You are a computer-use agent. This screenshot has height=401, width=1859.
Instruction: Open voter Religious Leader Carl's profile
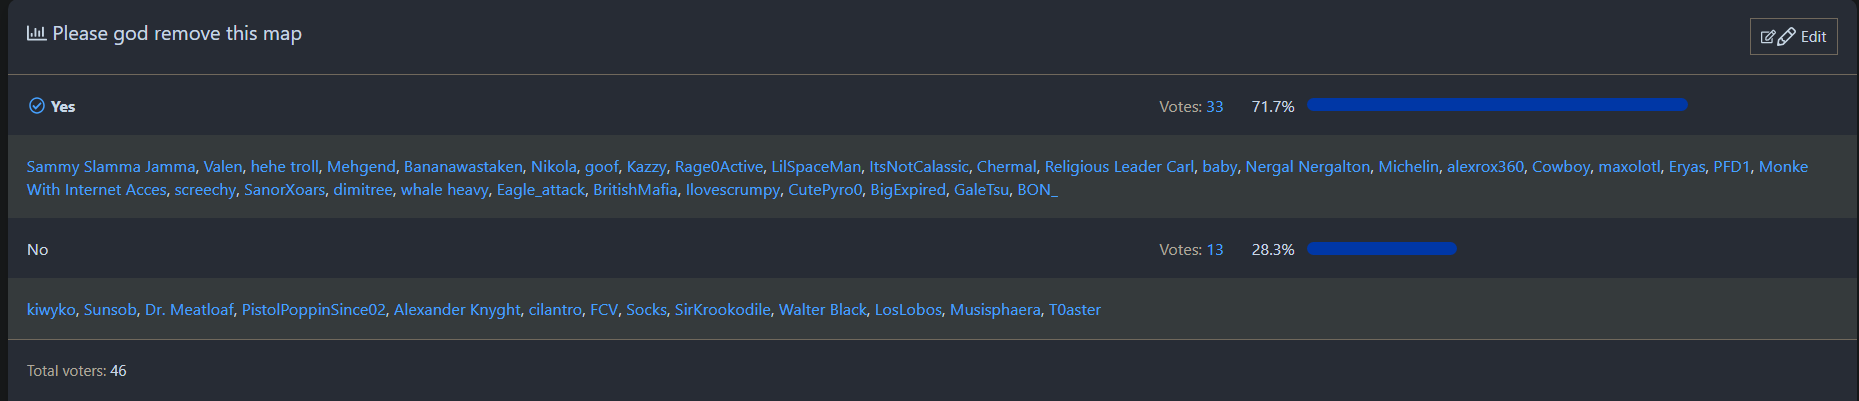[1119, 167]
